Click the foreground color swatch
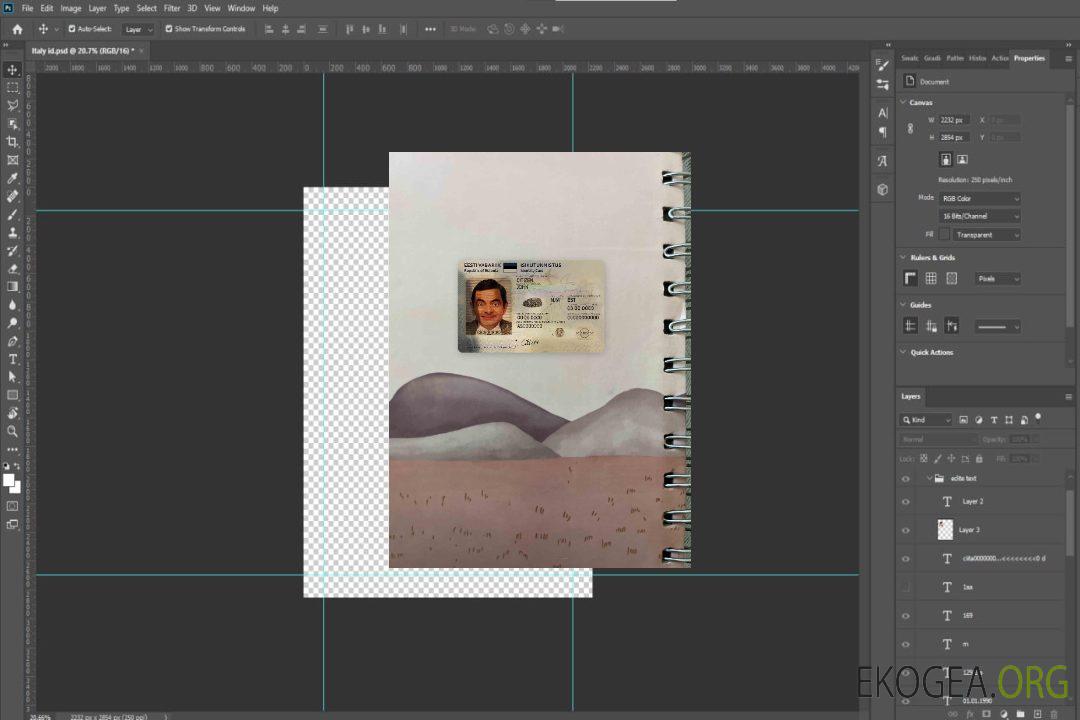The height and width of the screenshot is (720, 1080). (x=8, y=480)
